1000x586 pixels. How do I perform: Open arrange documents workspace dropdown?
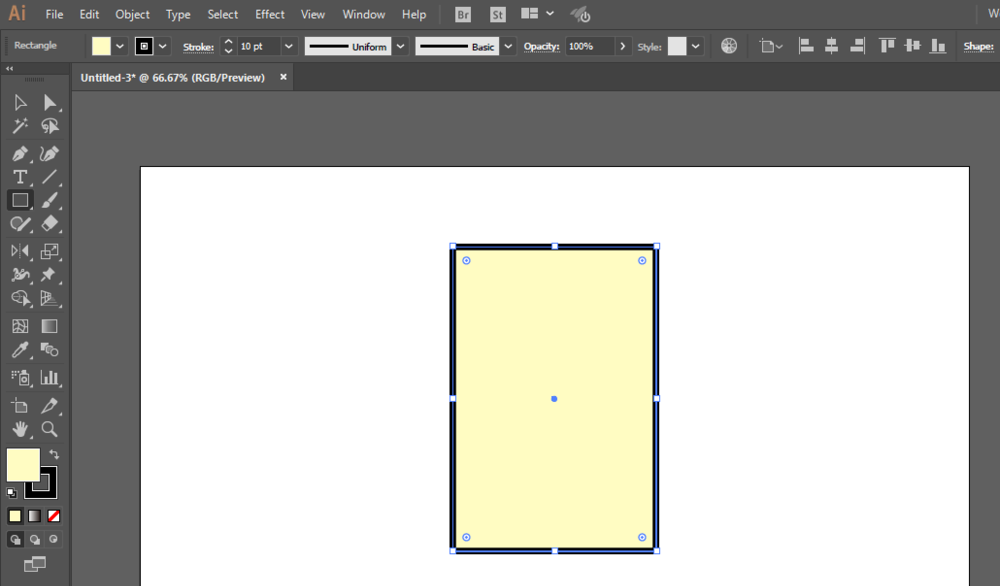coord(537,13)
